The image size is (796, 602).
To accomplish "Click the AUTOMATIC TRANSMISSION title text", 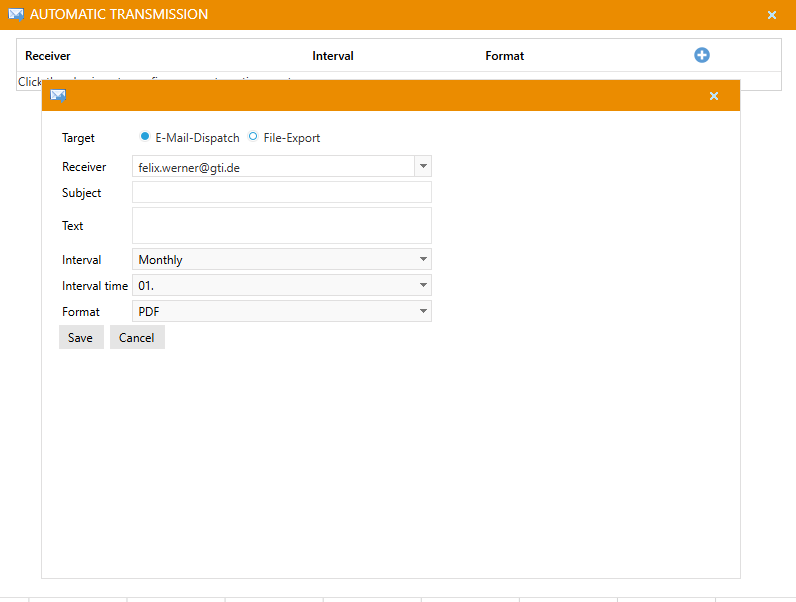I will click(119, 15).
